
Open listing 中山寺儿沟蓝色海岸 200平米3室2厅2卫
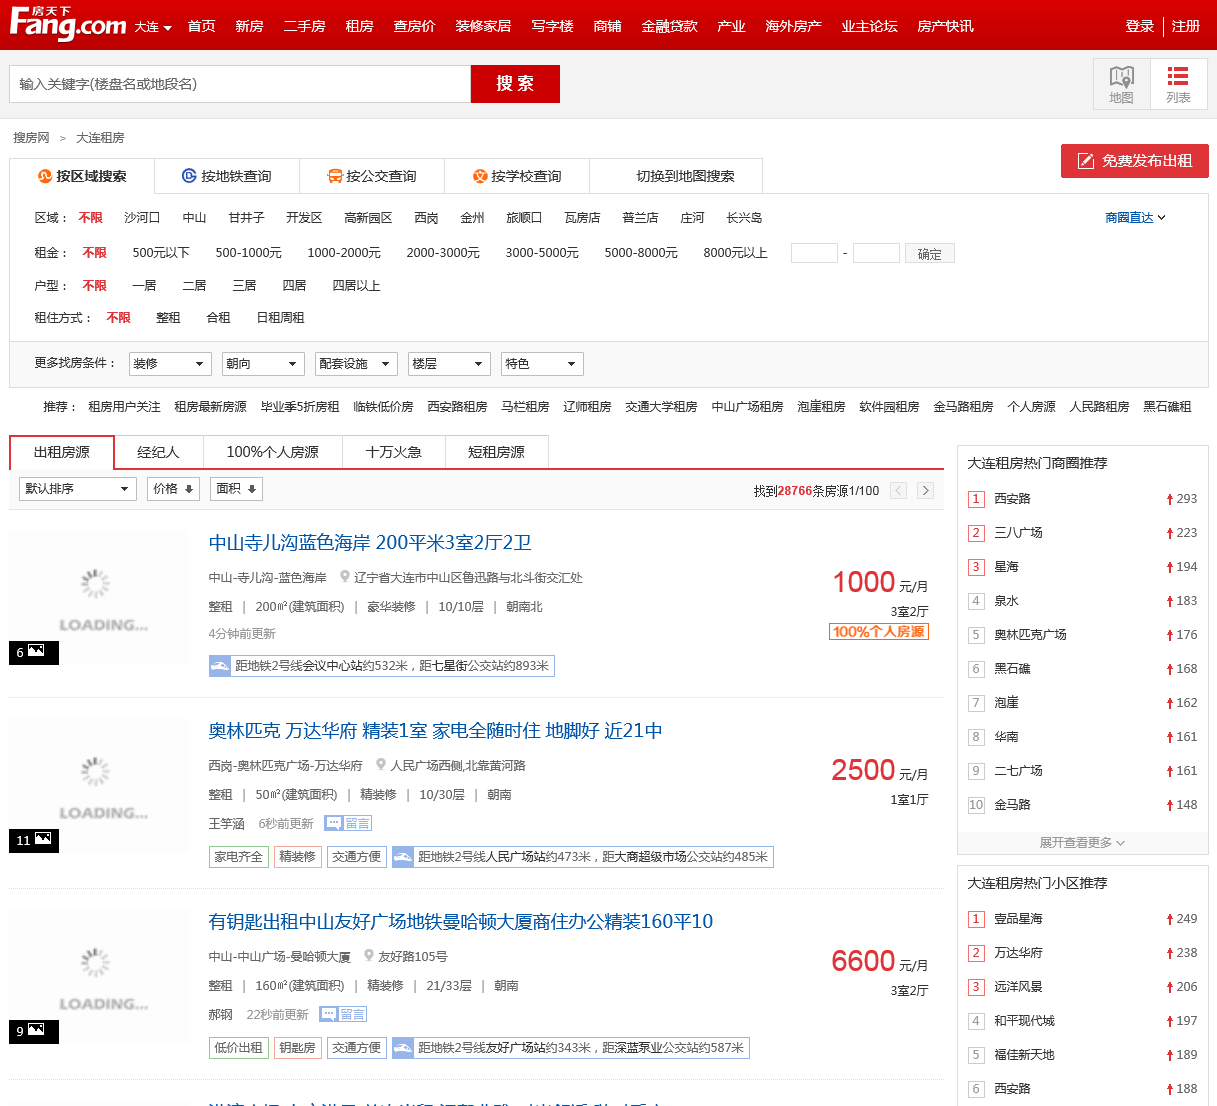point(370,543)
